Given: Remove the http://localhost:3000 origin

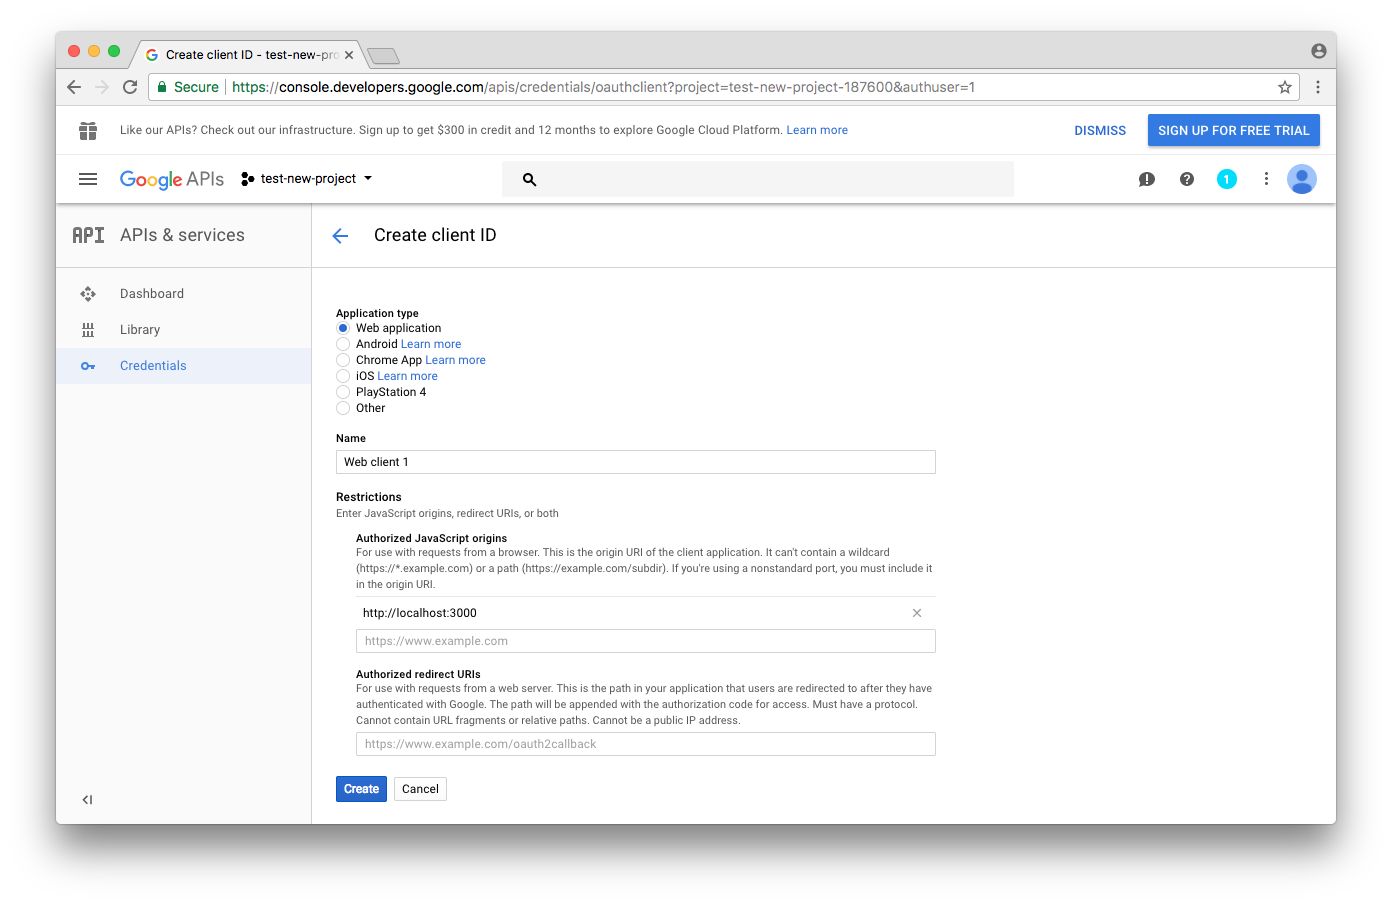Looking at the screenshot, I should pyautogui.click(x=917, y=613).
